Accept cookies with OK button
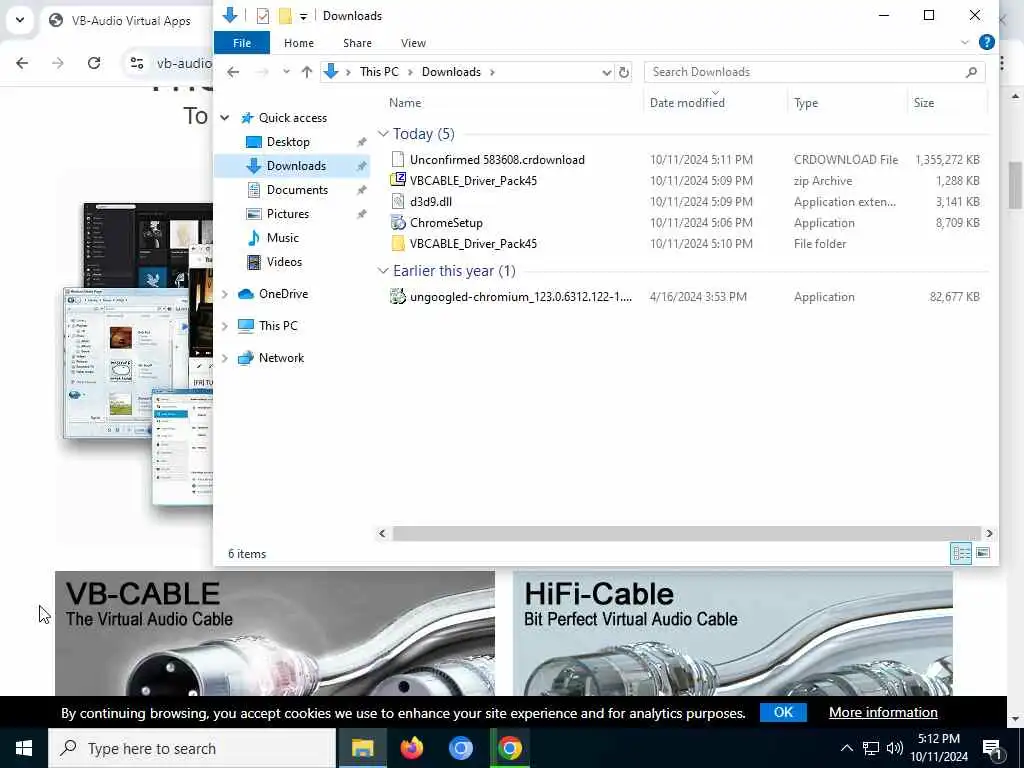The width and height of the screenshot is (1024, 768). tap(783, 712)
